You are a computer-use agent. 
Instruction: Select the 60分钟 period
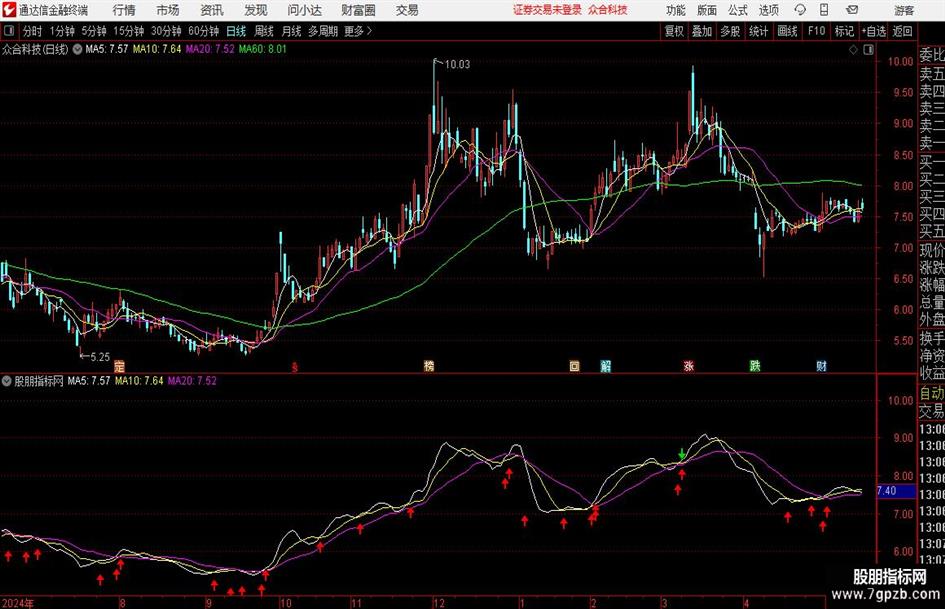pos(203,31)
